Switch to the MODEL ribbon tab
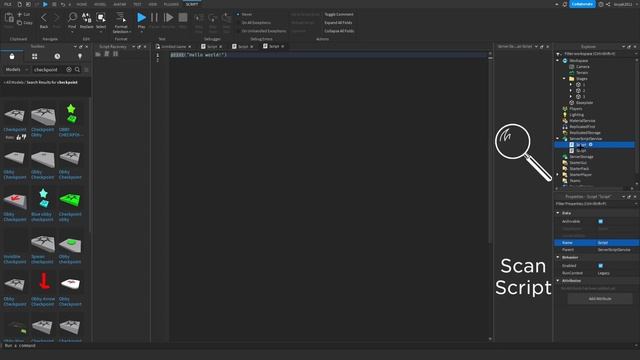 click(x=100, y=4)
